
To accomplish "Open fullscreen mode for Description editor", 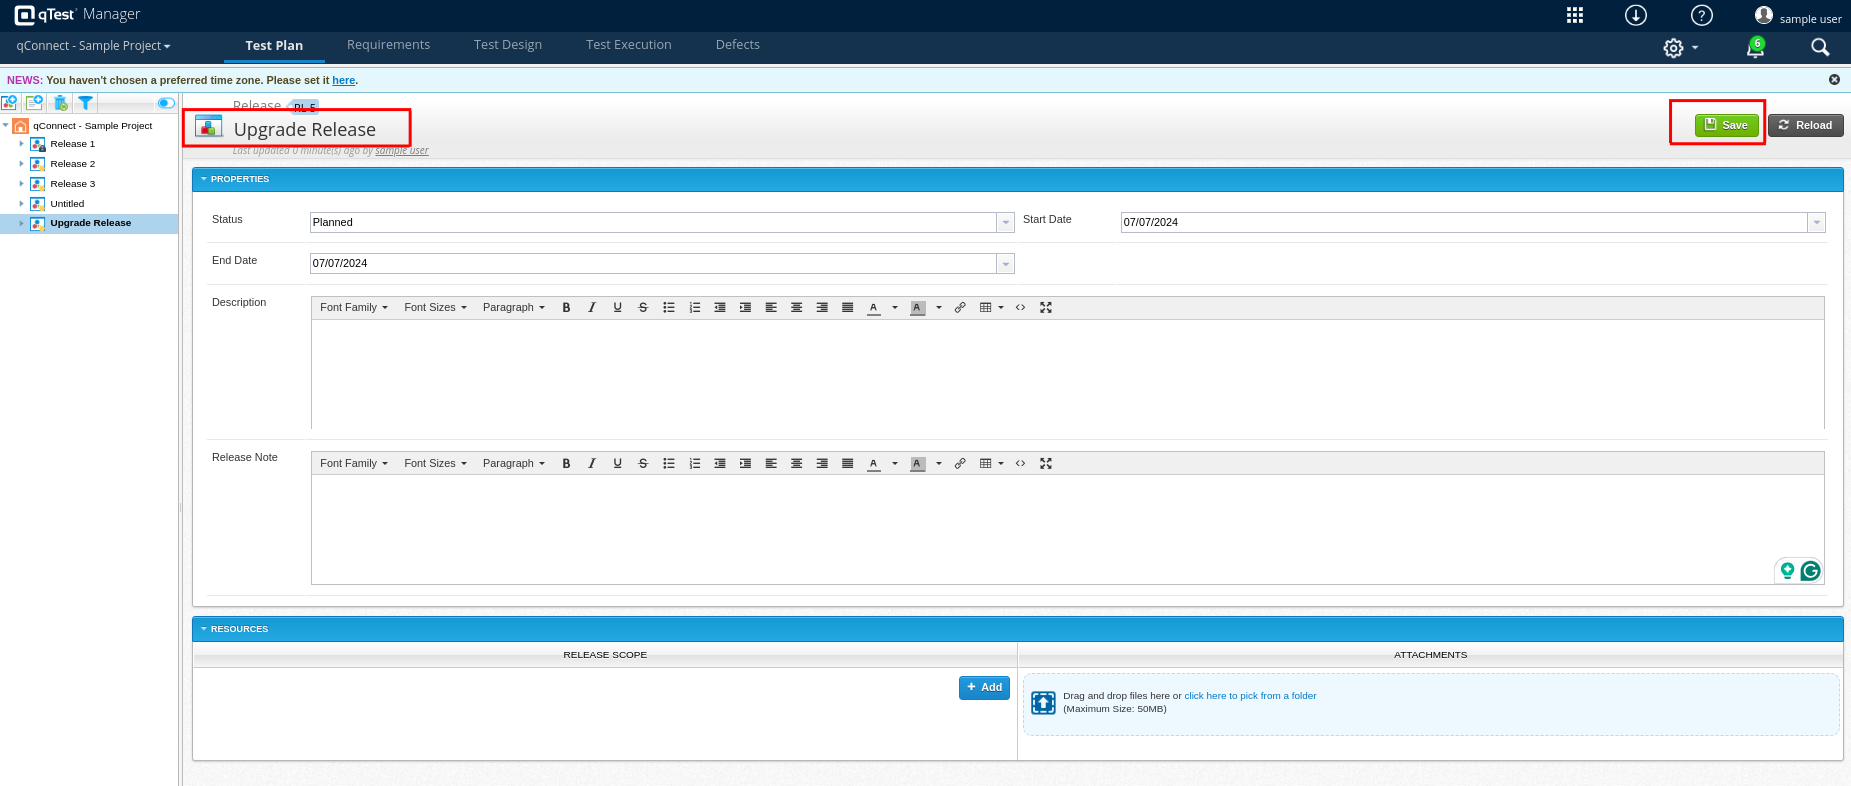I will 1046,308.
